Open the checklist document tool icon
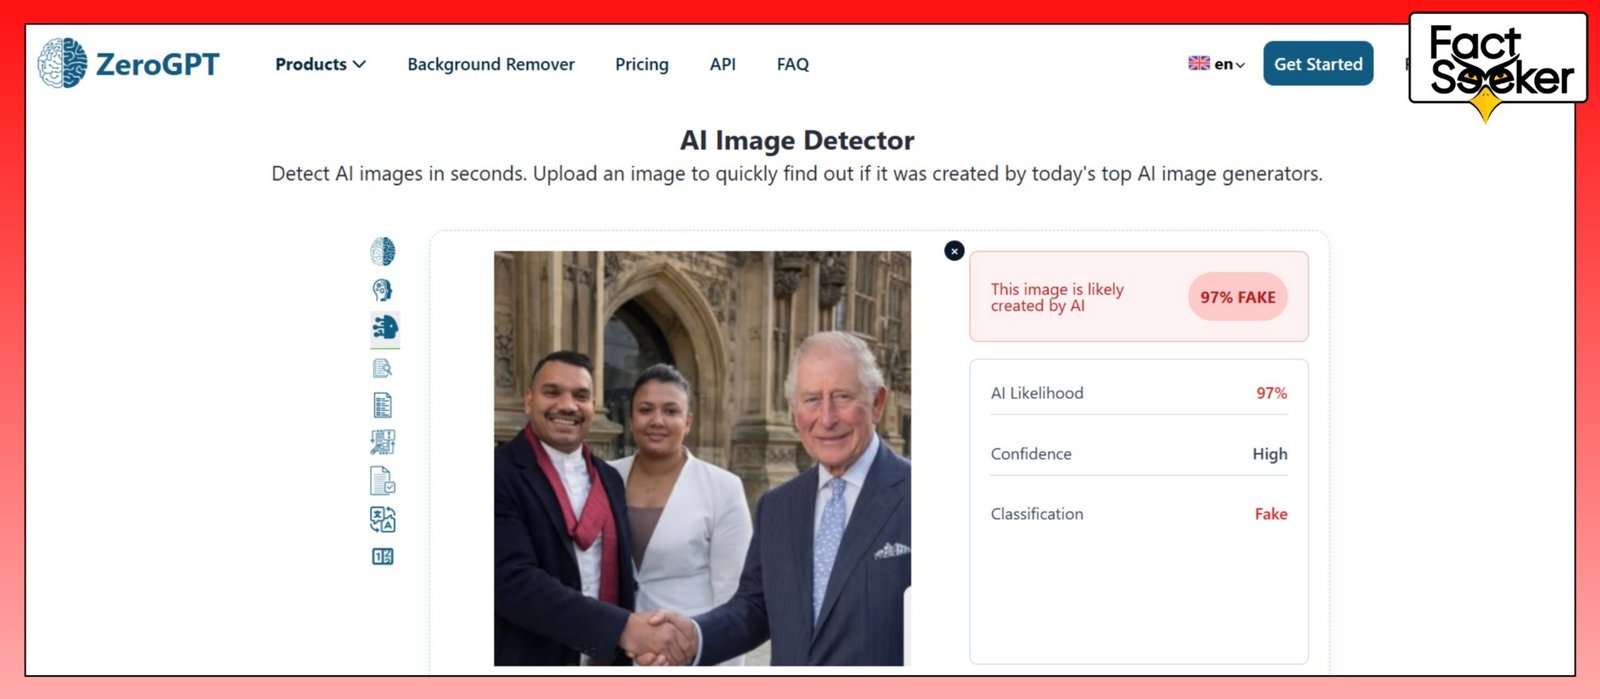The width and height of the screenshot is (1600, 699). click(x=383, y=405)
